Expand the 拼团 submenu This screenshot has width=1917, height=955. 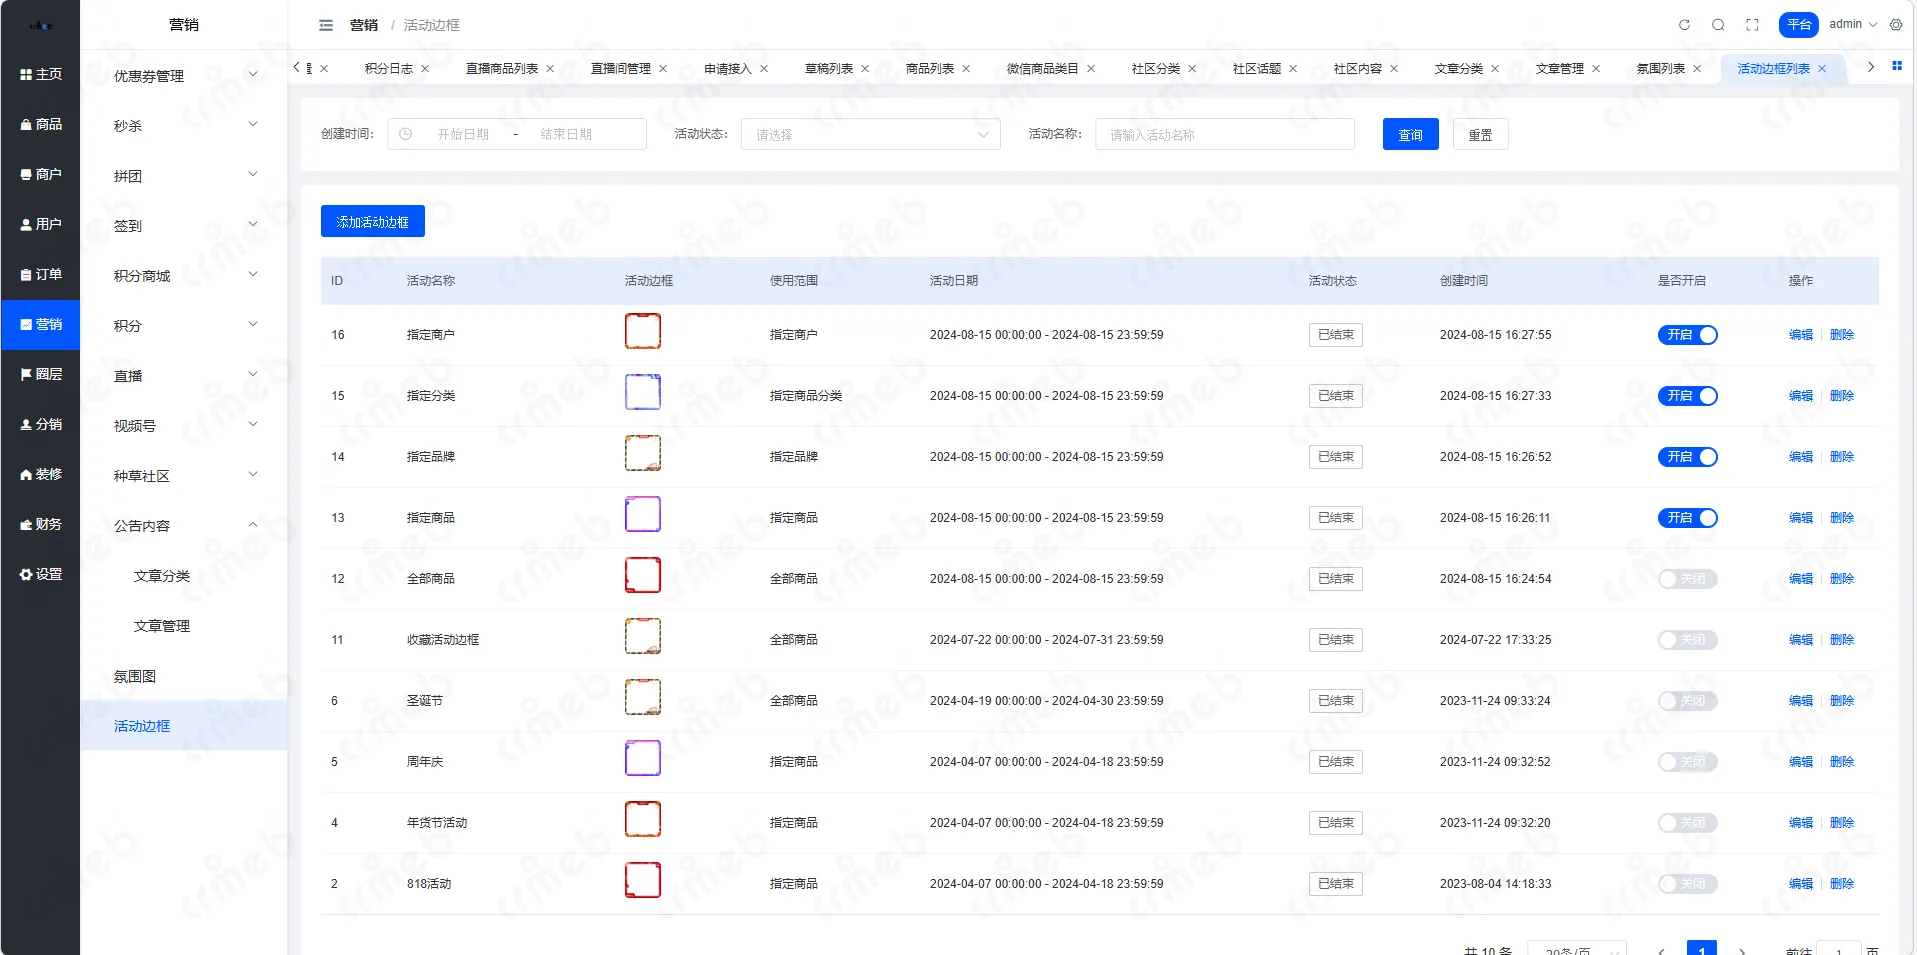(x=184, y=175)
